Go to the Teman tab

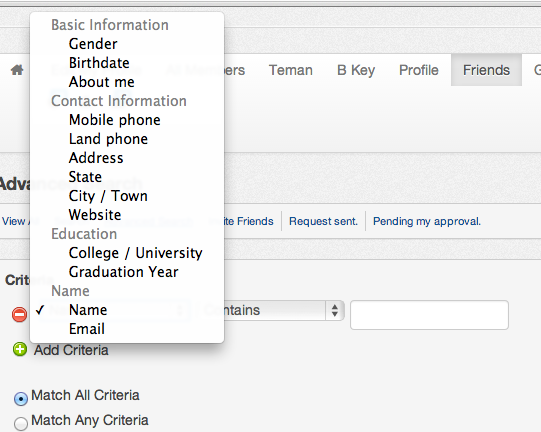tap(291, 70)
